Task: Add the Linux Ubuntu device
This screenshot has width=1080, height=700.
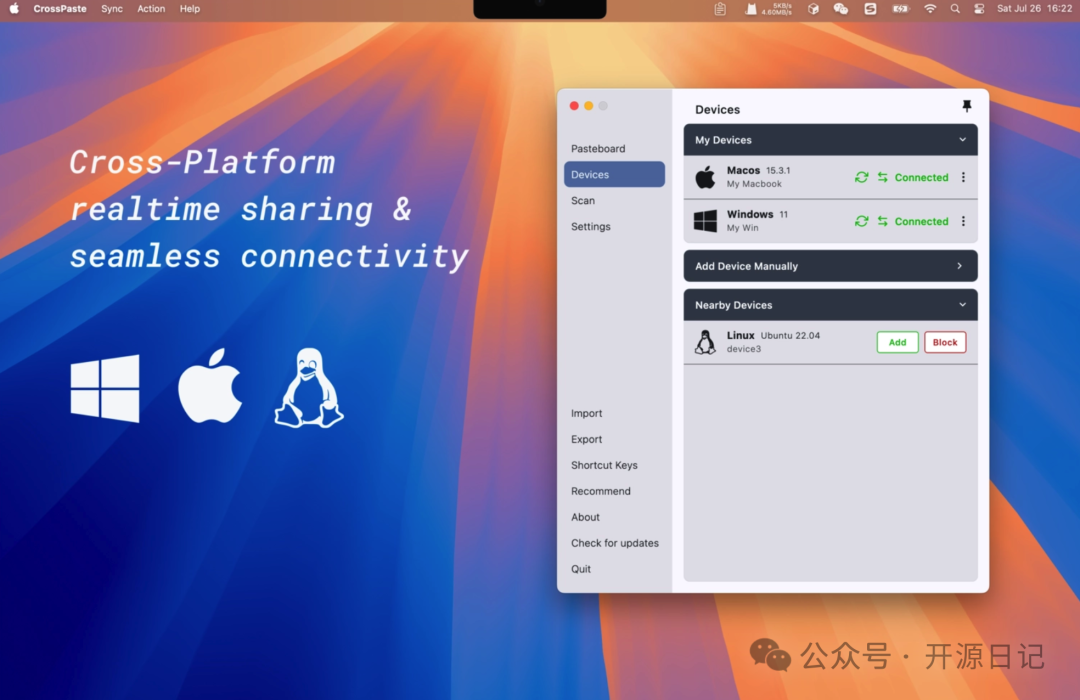Action: point(897,342)
